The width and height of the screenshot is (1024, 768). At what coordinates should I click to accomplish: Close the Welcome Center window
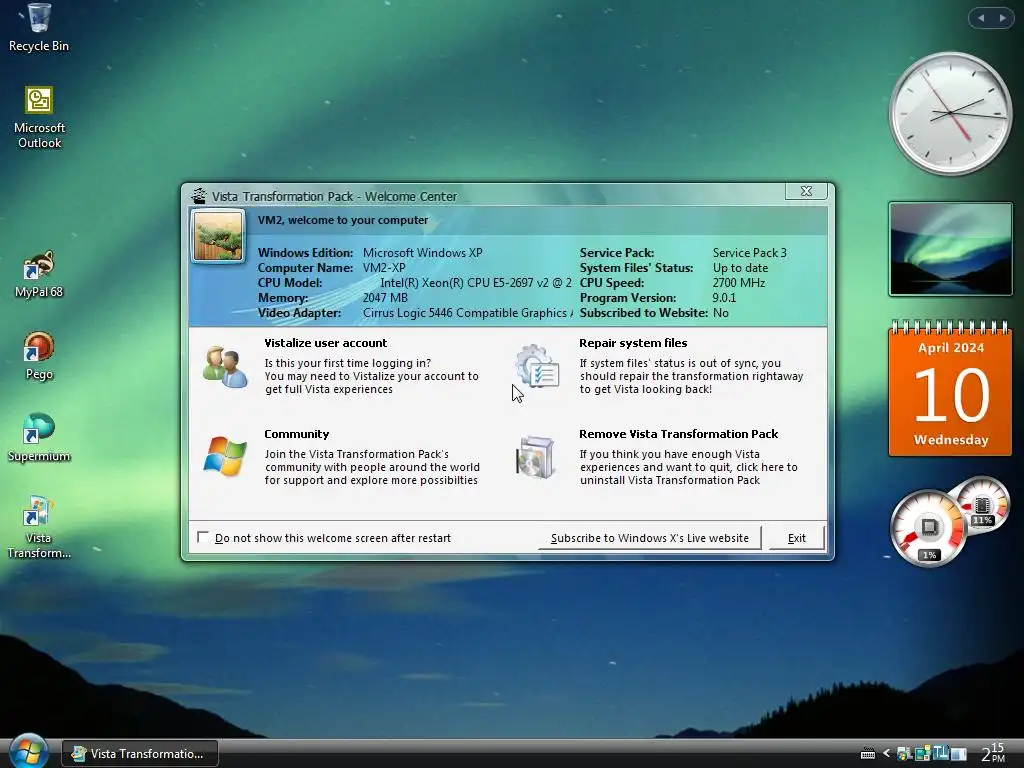click(807, 191)
